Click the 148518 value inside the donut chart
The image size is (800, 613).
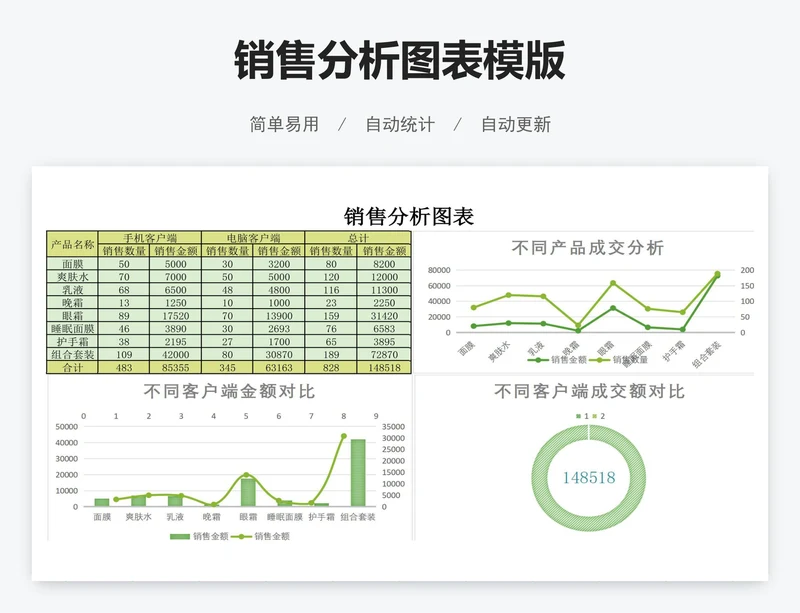tap(589, 478)
